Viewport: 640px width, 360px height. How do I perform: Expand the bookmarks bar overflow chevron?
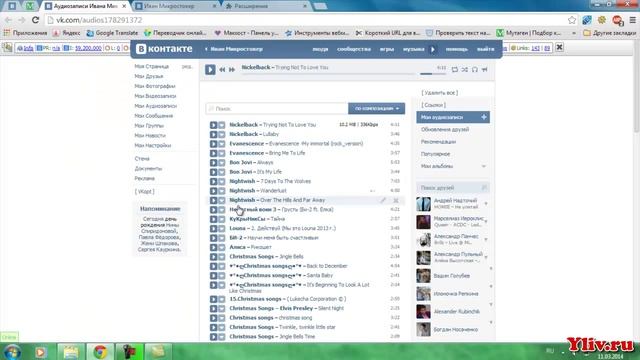574,33
